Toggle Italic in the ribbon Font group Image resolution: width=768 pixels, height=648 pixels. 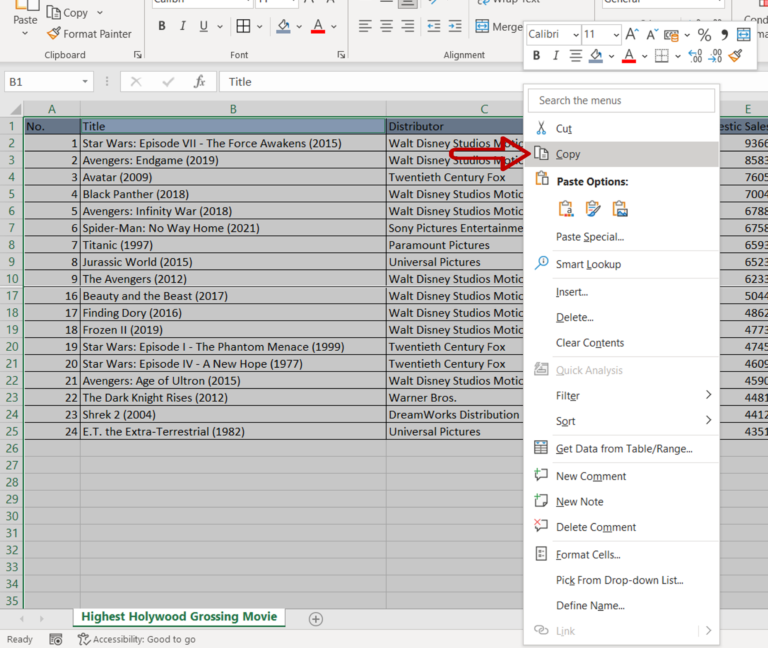[183, 26]
